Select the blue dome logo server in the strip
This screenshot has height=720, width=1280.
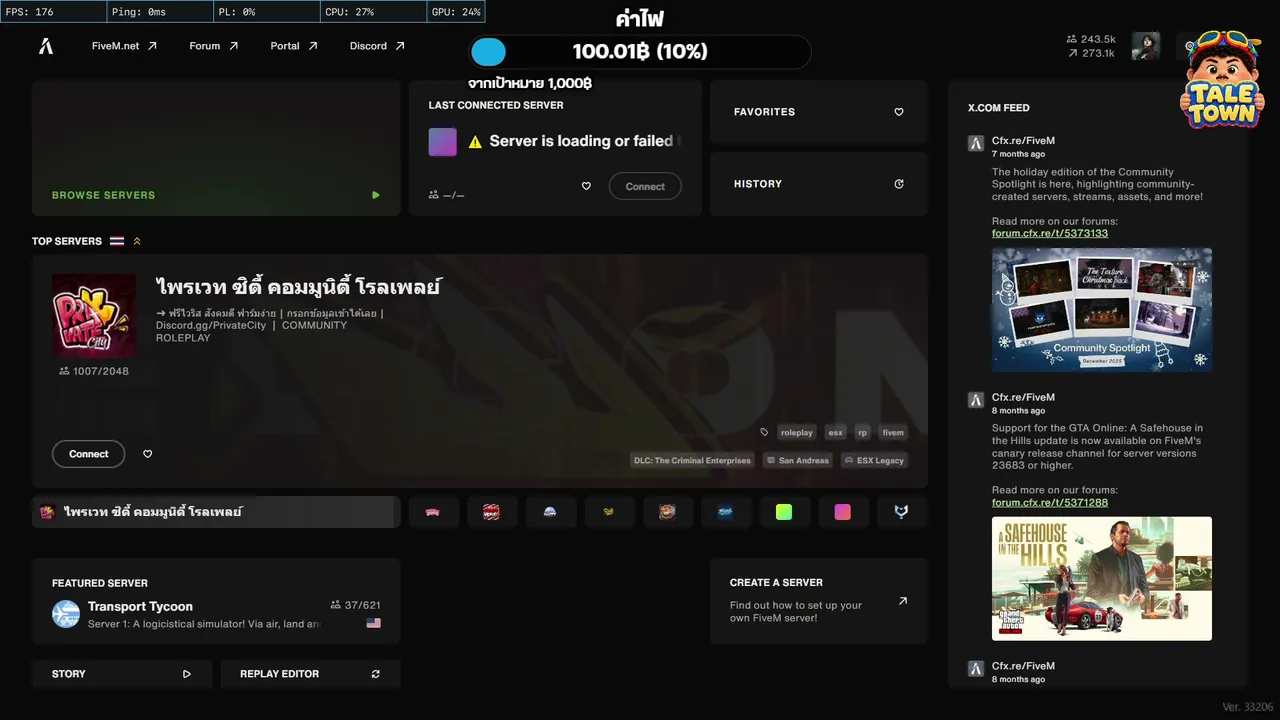click(x=550, y=512)
